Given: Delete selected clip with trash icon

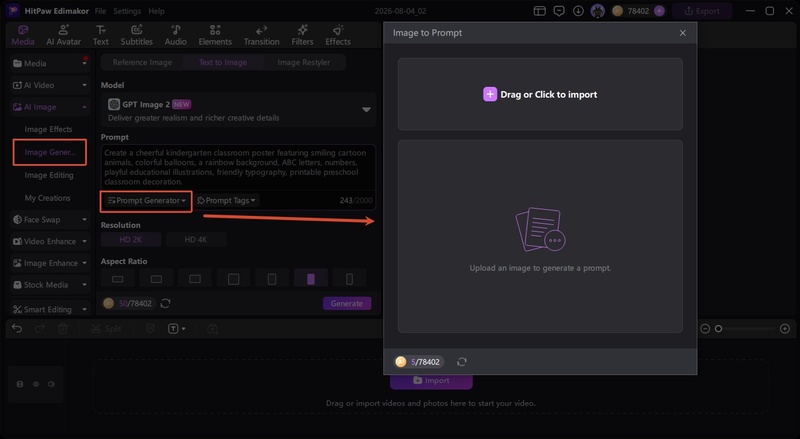Looking at the screenshot, I should pos(63,329).
